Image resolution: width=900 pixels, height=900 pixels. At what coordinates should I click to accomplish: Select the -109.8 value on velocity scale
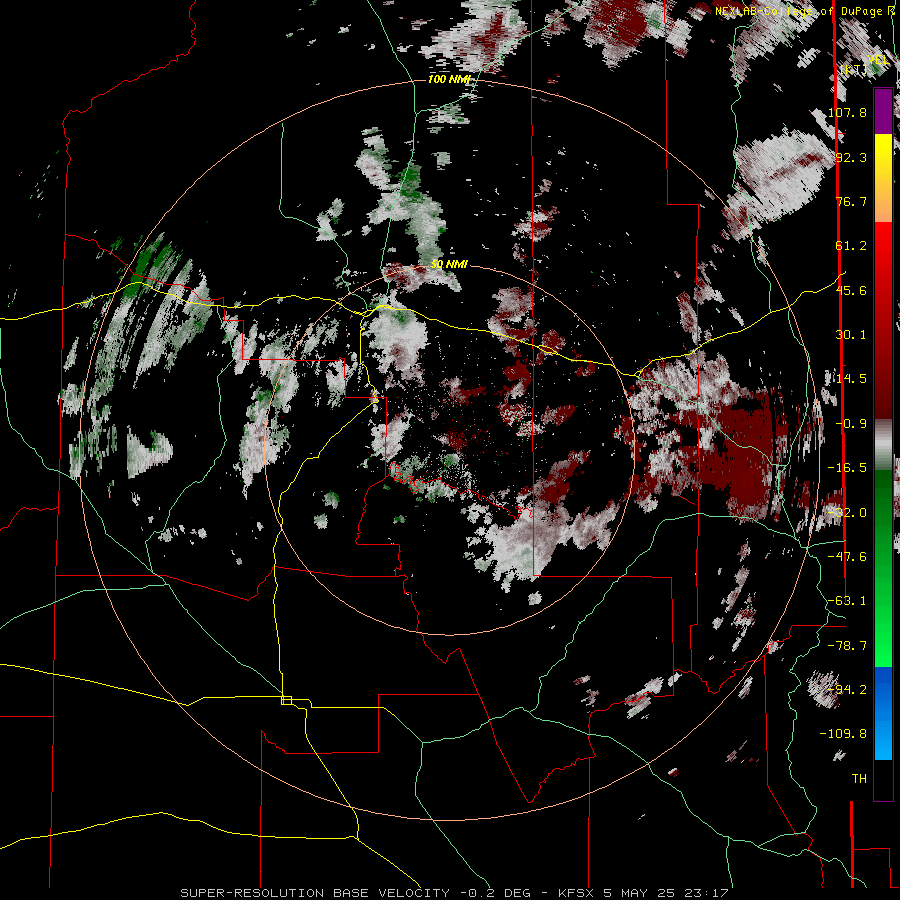843,734
